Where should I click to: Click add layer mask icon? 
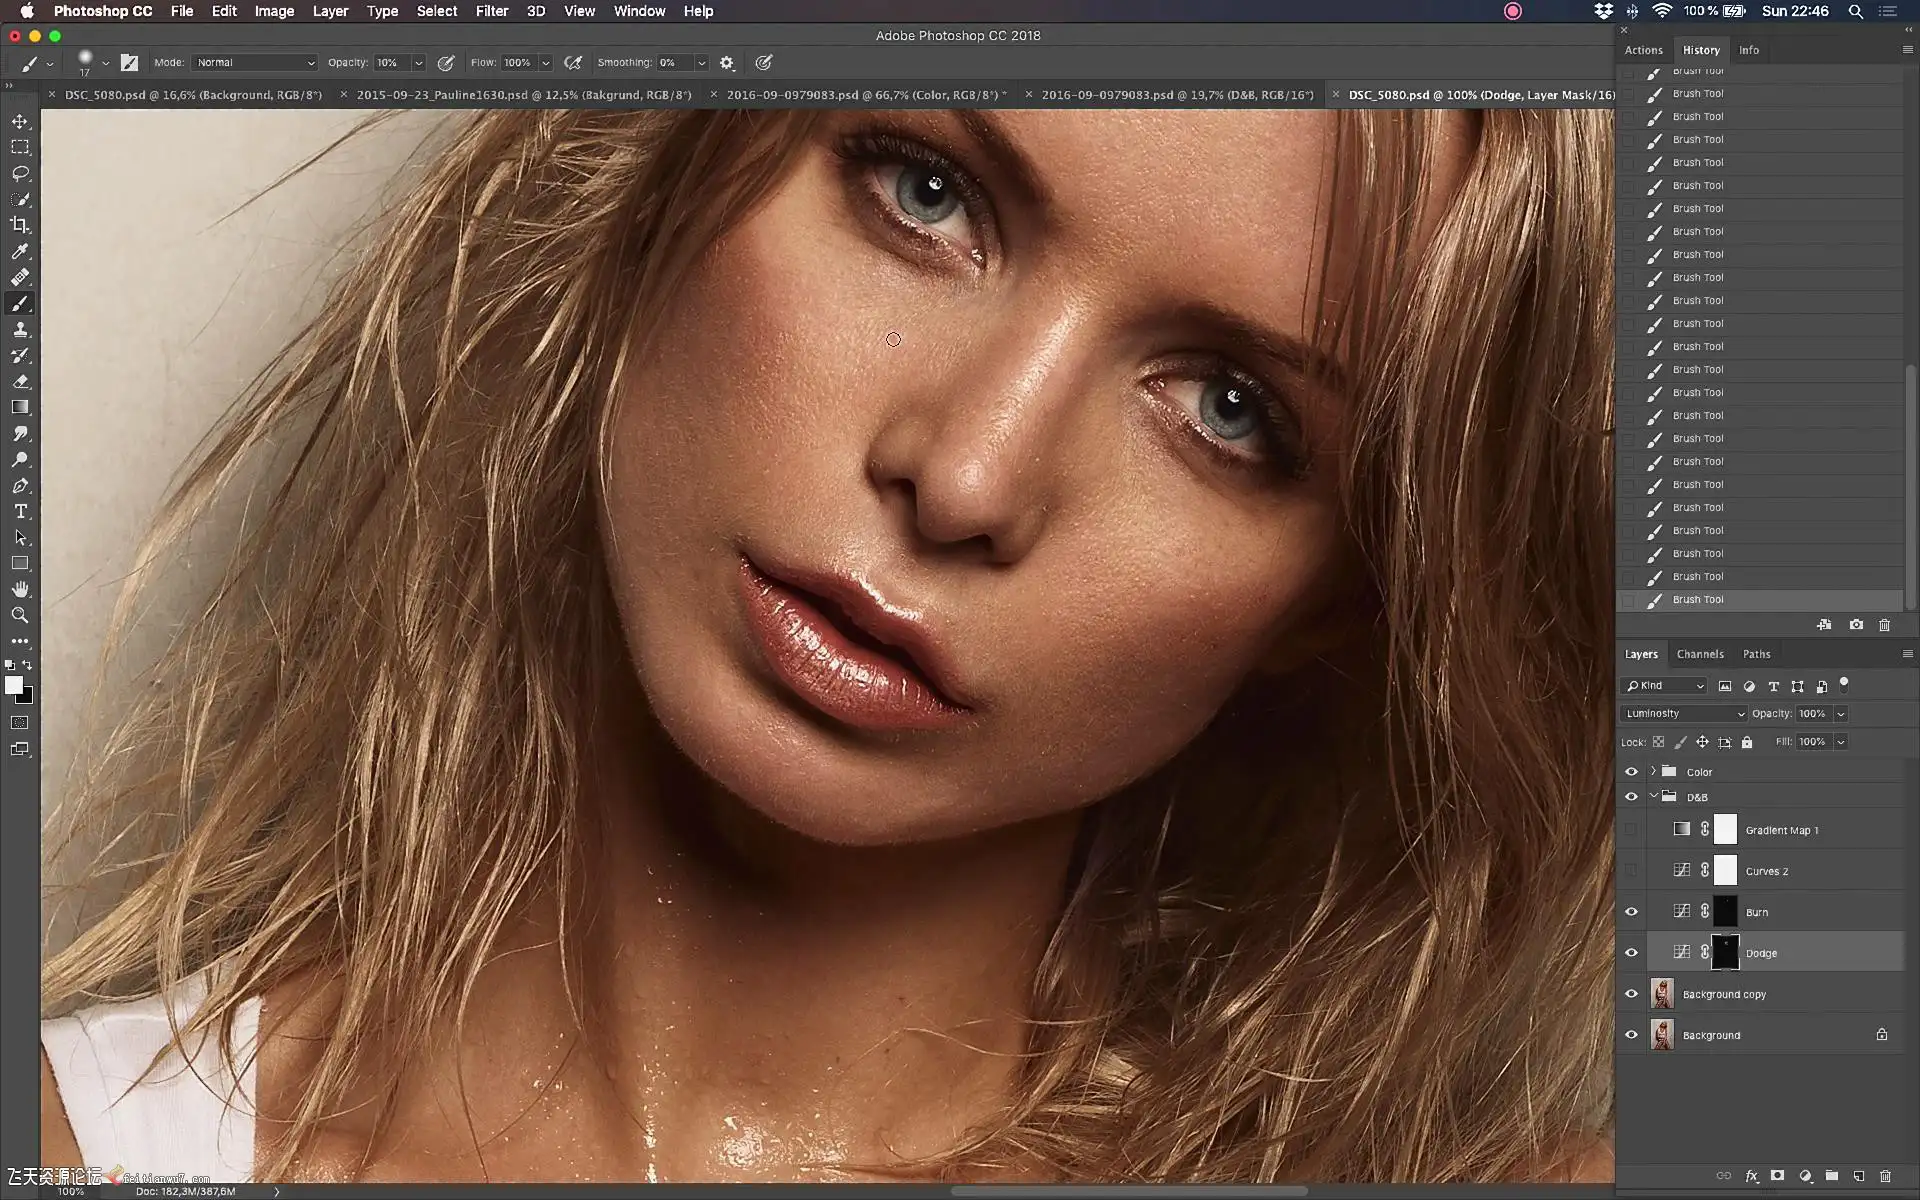point(1777,1176)
